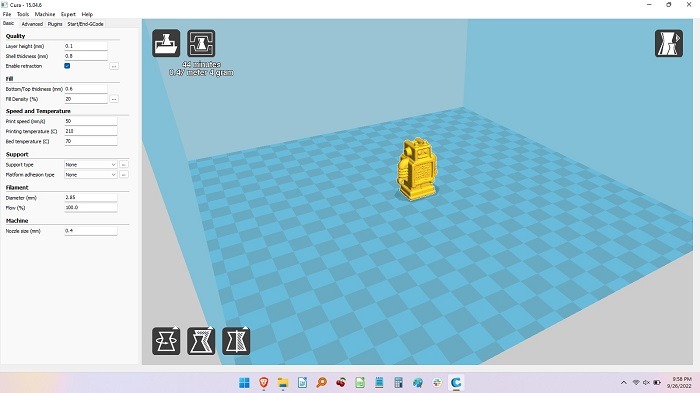Switch to the Basic tab
The image size is (700, 393).
[8, 24]
